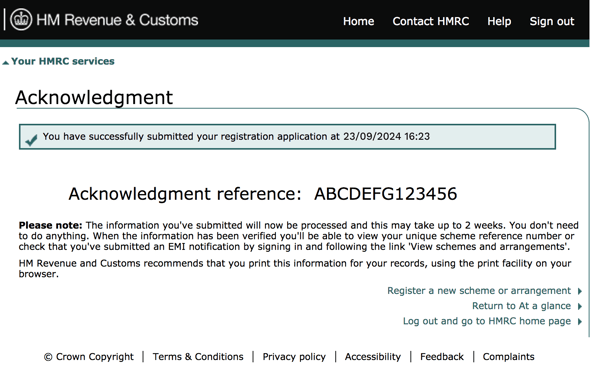The width and height of the screenshot is (591, 368).
Task: Return to At a glance page
Action: pyautogui.click(x=522, y=306)
